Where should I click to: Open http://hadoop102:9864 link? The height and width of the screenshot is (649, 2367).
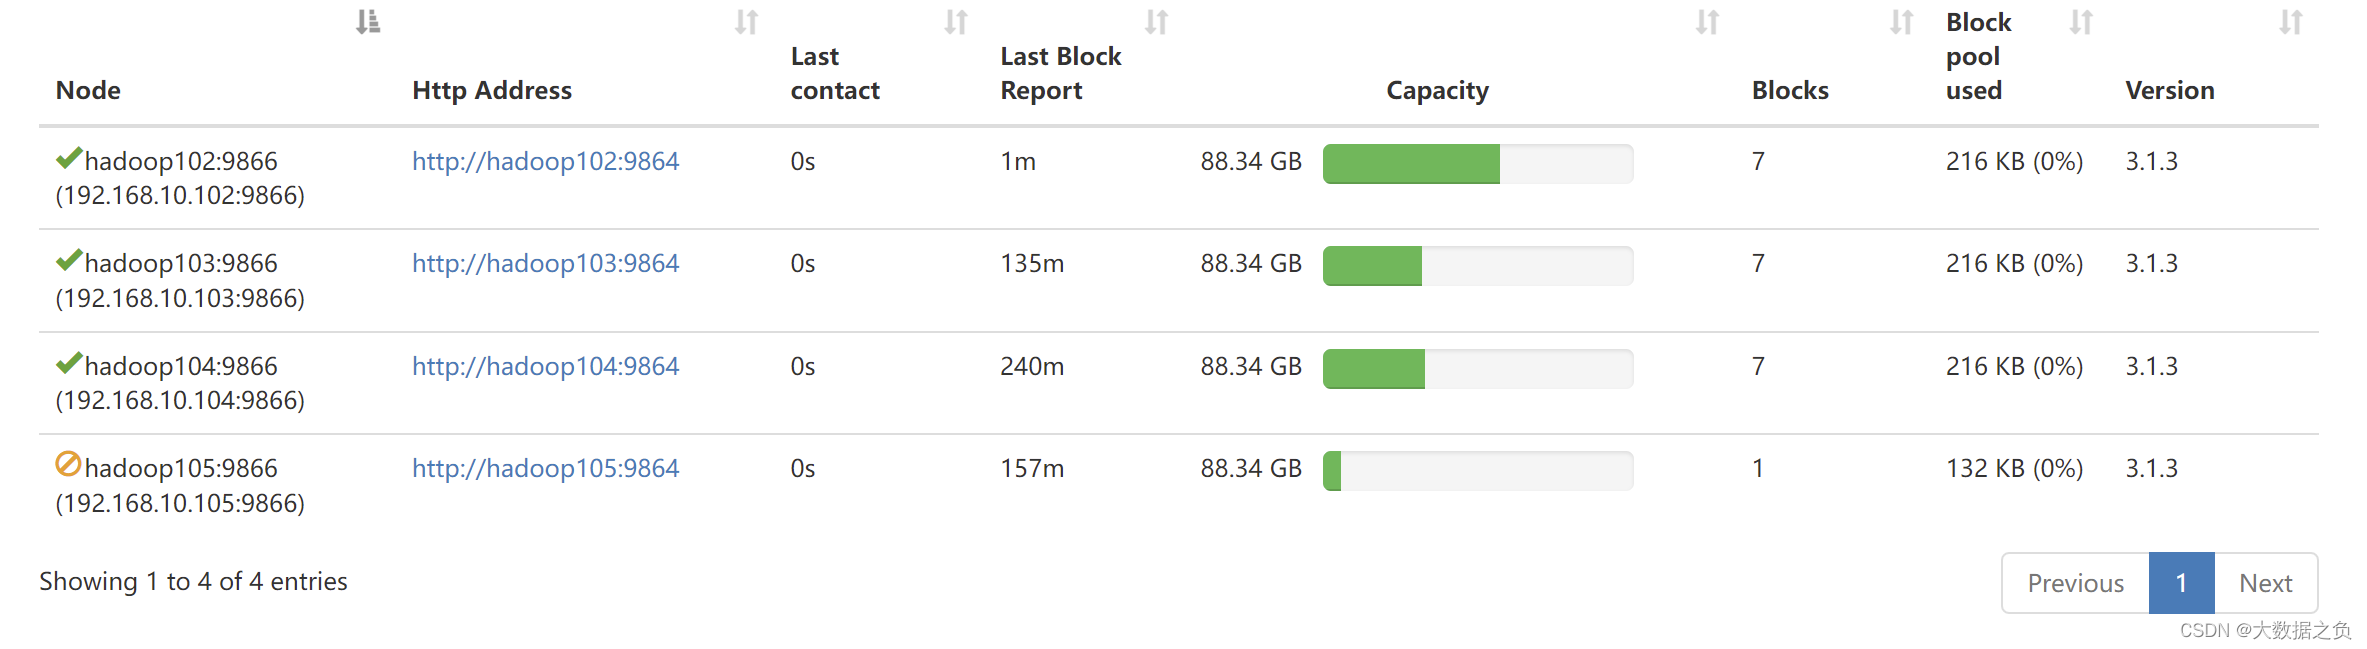545,161
